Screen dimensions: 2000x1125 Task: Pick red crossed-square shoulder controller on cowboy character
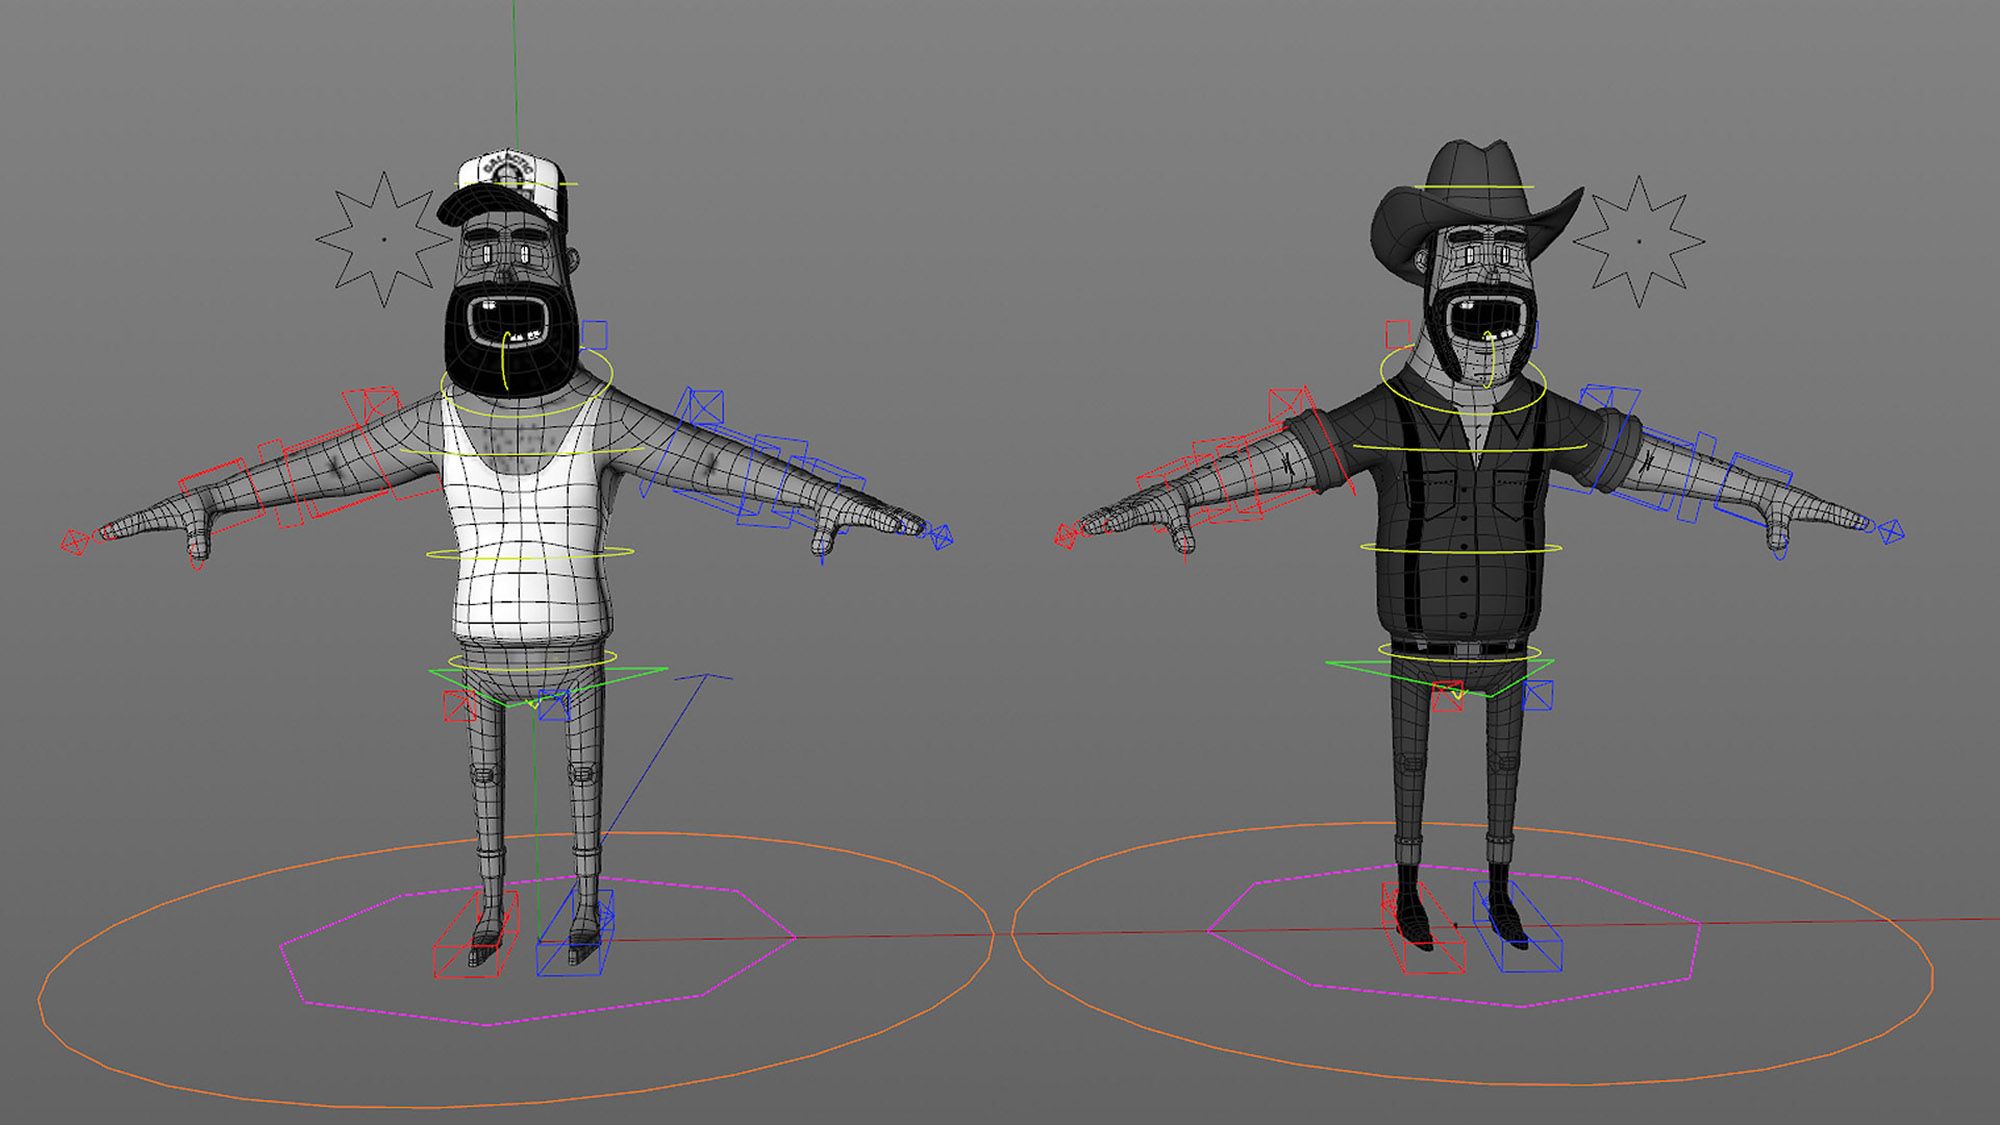1286,405
